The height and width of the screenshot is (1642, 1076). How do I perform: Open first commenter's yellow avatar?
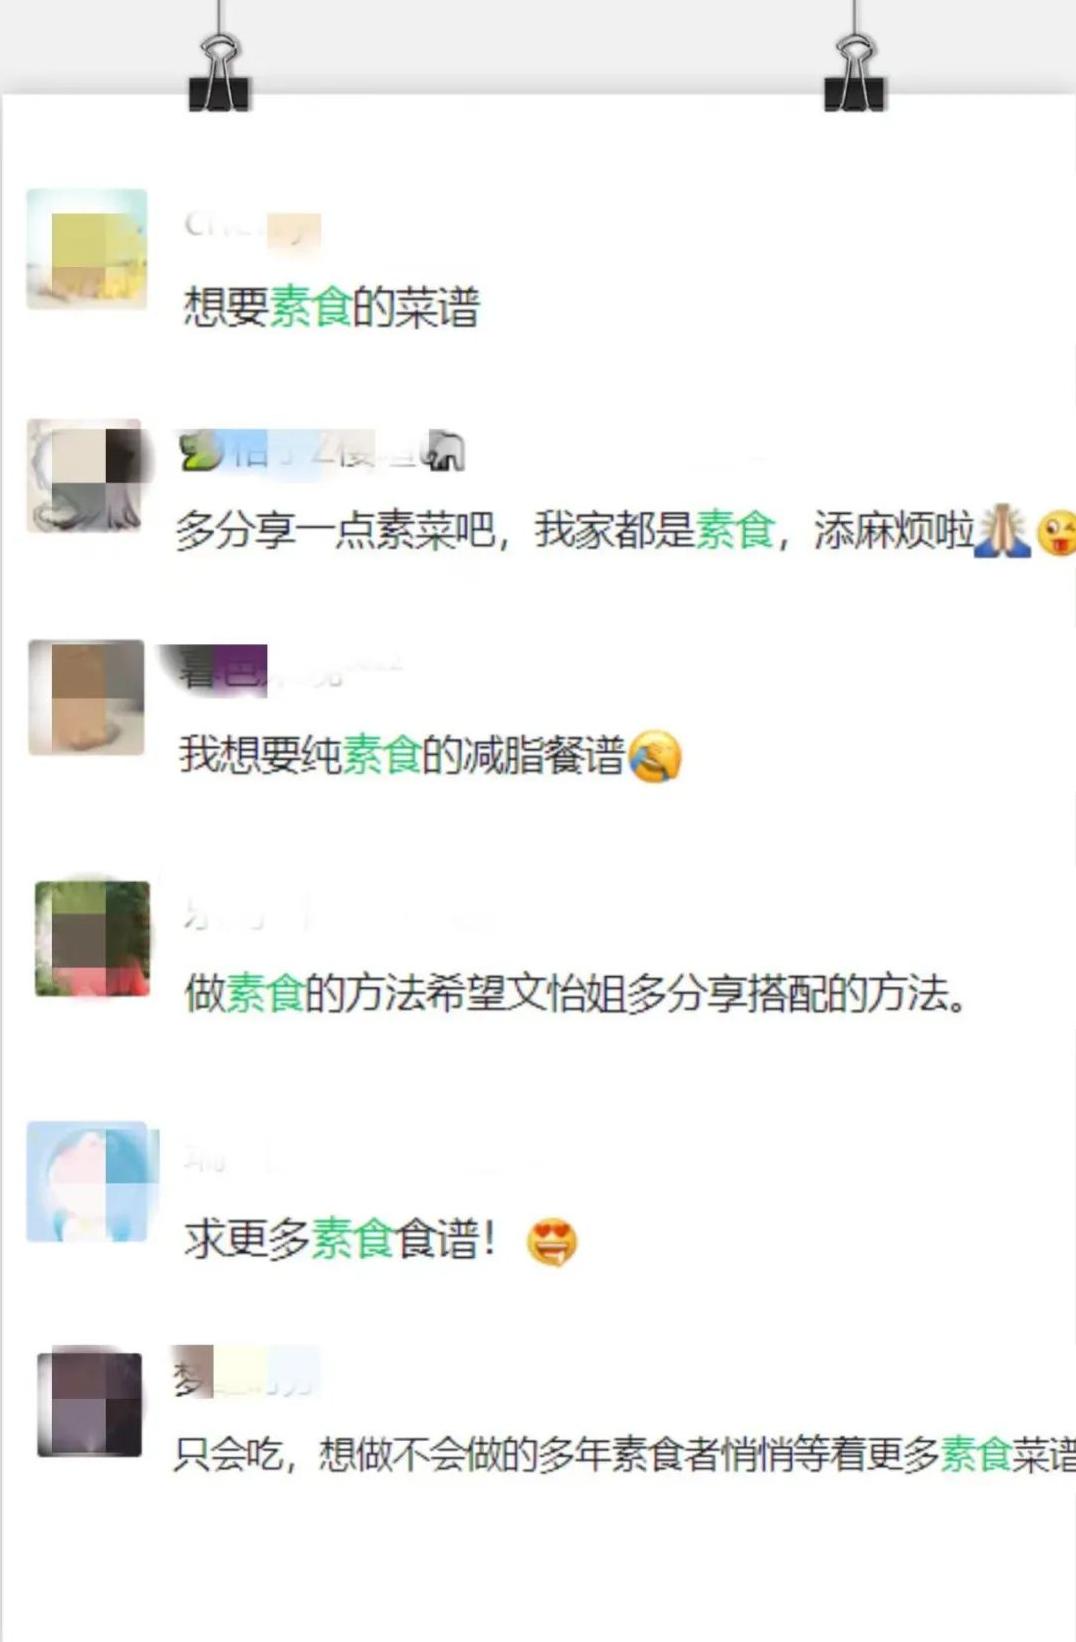point(87,249)
